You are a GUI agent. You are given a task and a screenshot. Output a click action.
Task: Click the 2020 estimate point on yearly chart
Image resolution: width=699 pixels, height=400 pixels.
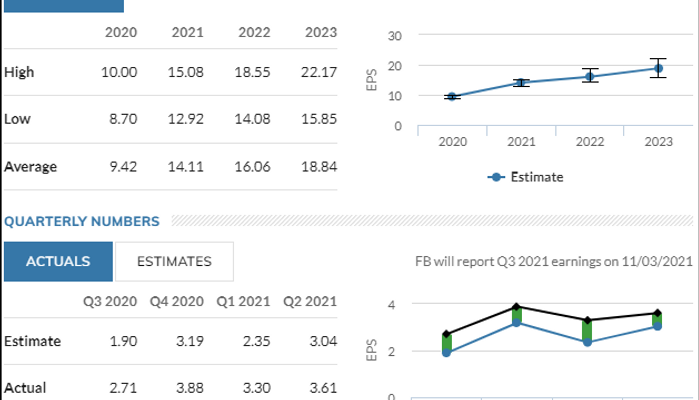click(452, 97)
